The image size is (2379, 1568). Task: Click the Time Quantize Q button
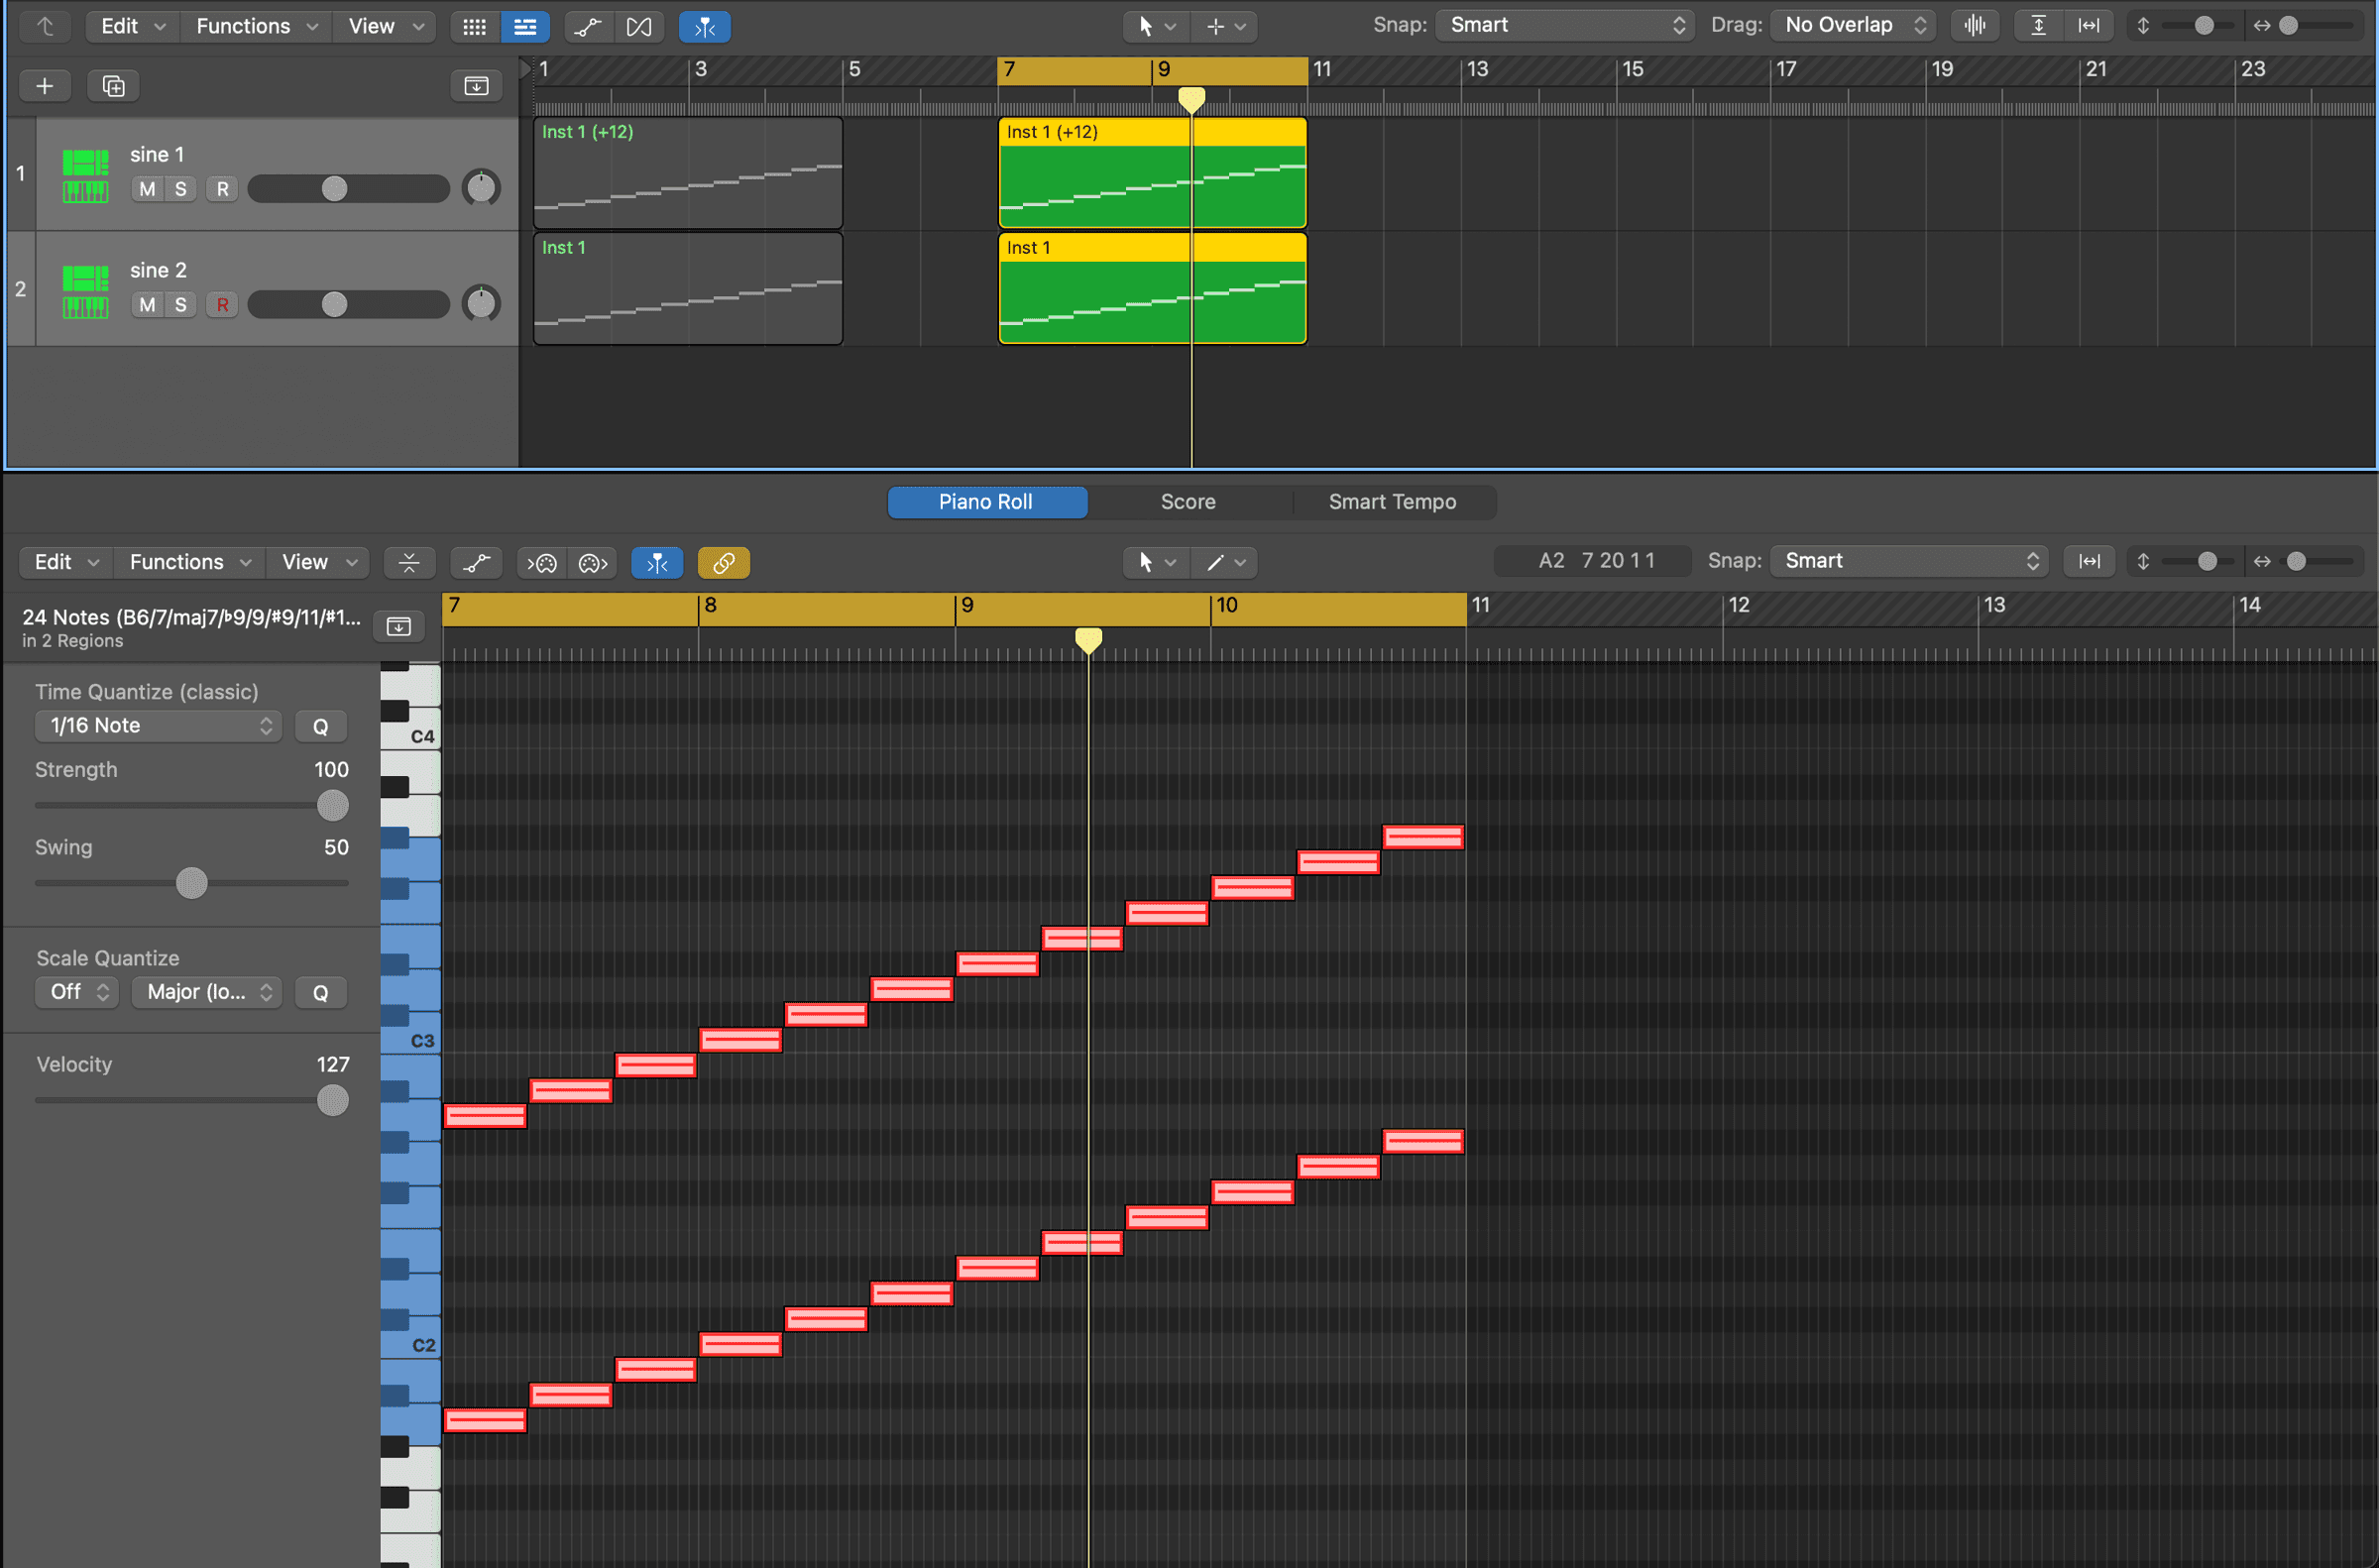pos(321,727)
